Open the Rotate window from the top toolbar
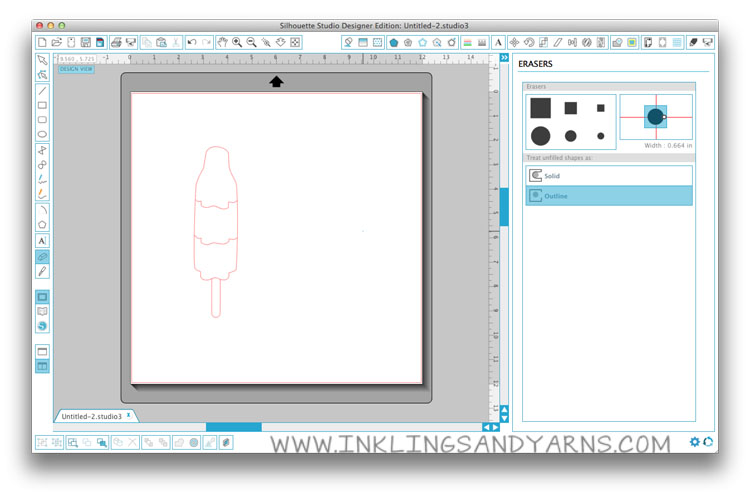This screenshot has height=497, width=750. point(529,43)
